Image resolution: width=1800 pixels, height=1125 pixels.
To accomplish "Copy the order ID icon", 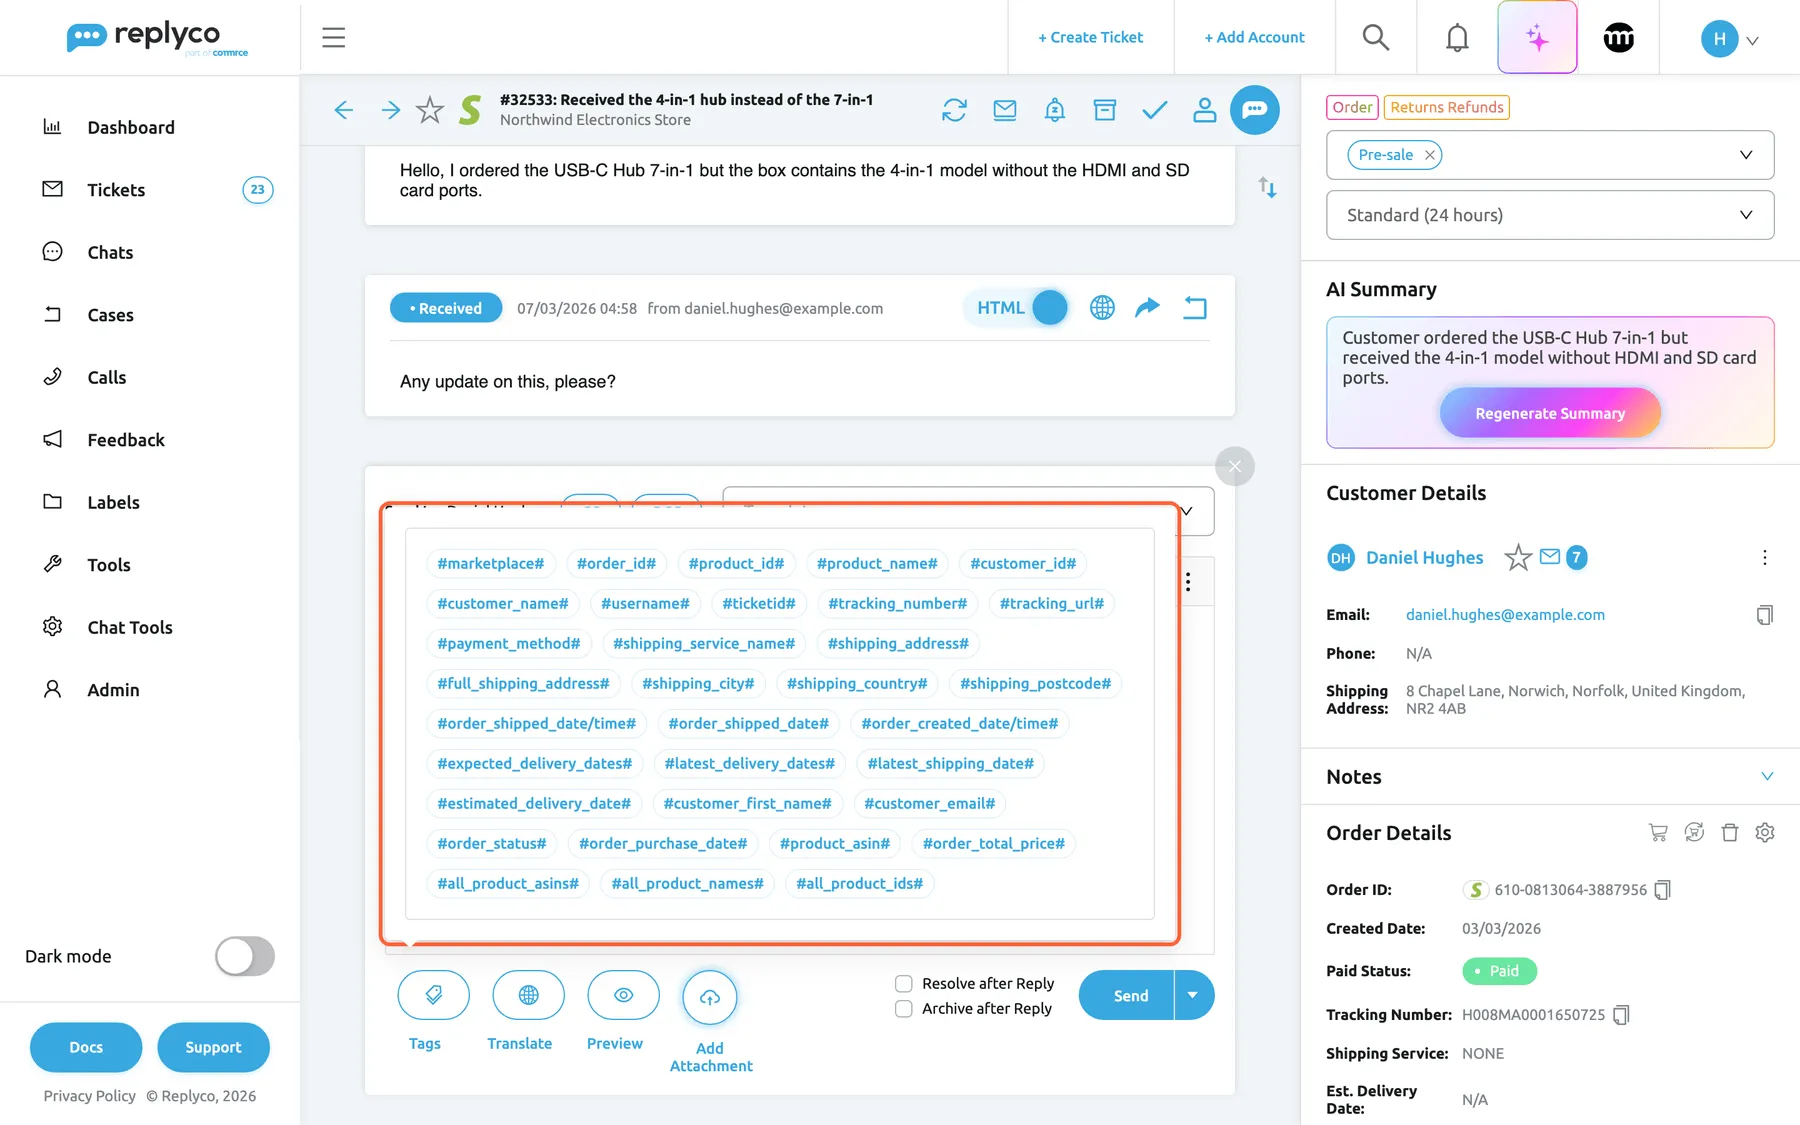I will pos(1662,890).
